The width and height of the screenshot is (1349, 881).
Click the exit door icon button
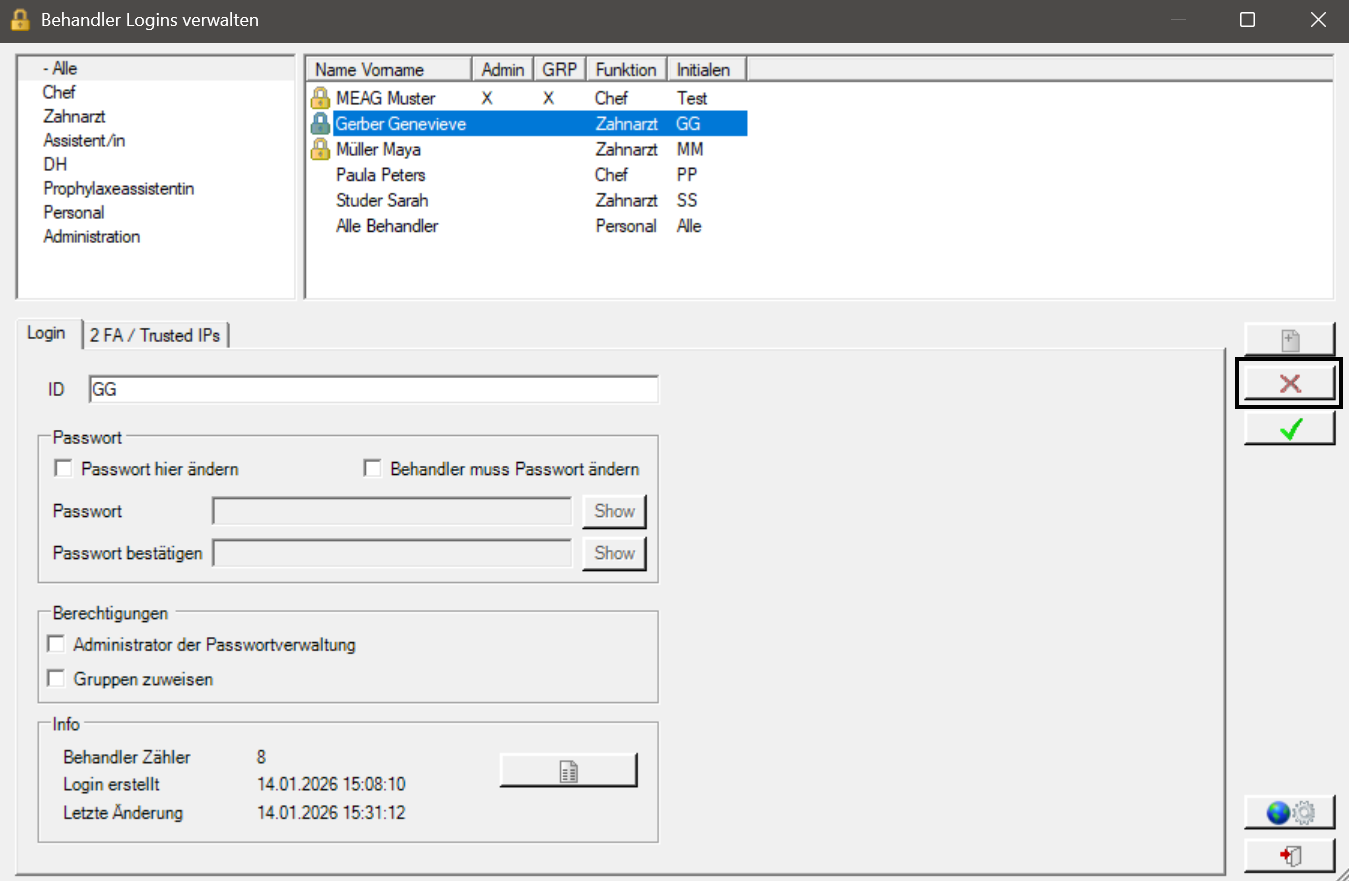(x=1289, y=856)
